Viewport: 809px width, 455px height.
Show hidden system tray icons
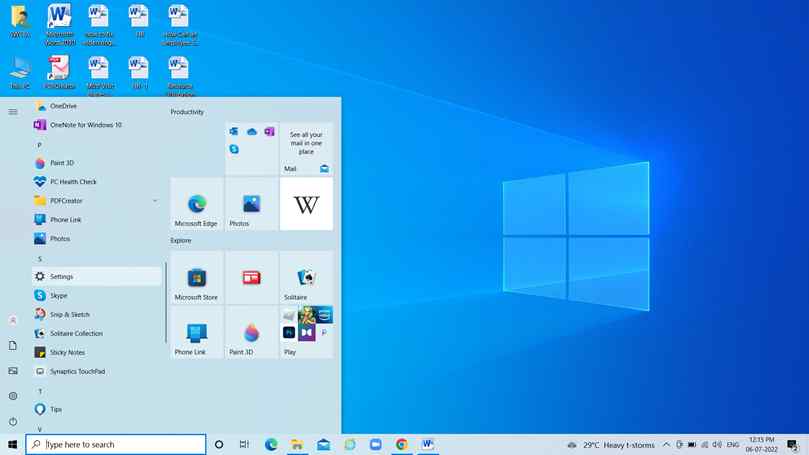(x=666, y=445)
